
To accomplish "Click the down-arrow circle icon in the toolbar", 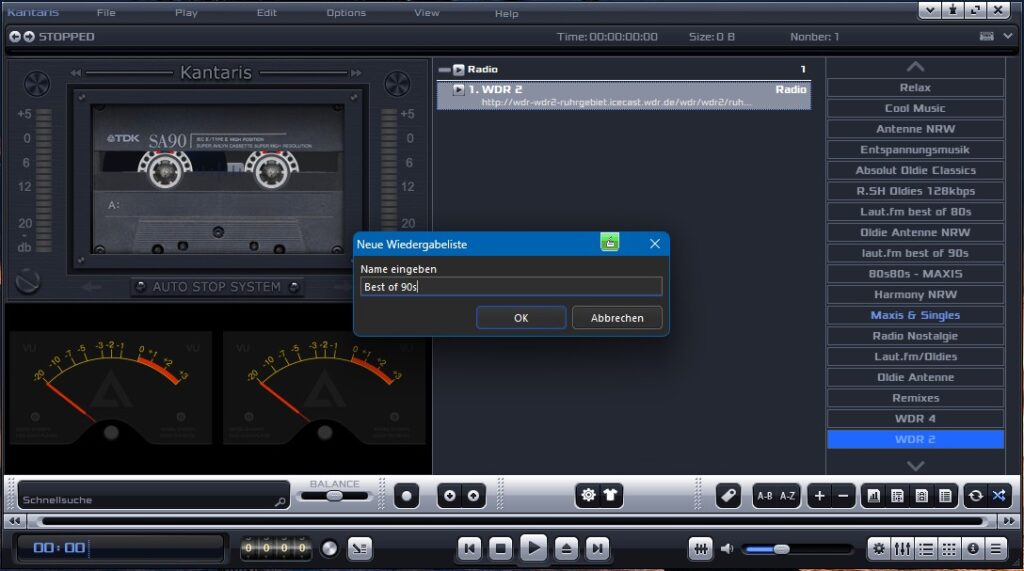I will coord(449,496).
